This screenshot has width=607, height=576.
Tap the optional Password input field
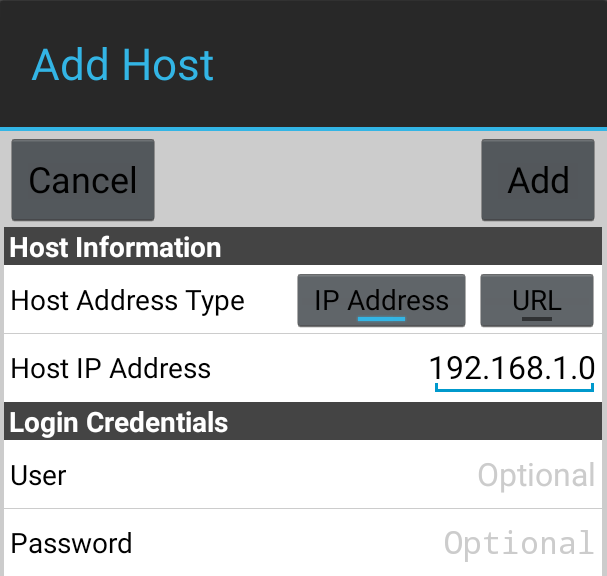519,543
